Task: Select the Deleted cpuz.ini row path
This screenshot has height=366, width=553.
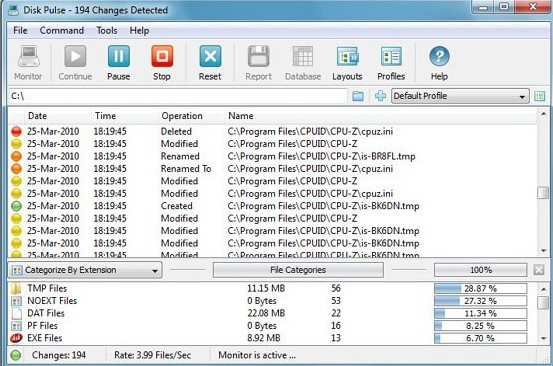Action: pyautogui.click(x=310, y=132)
